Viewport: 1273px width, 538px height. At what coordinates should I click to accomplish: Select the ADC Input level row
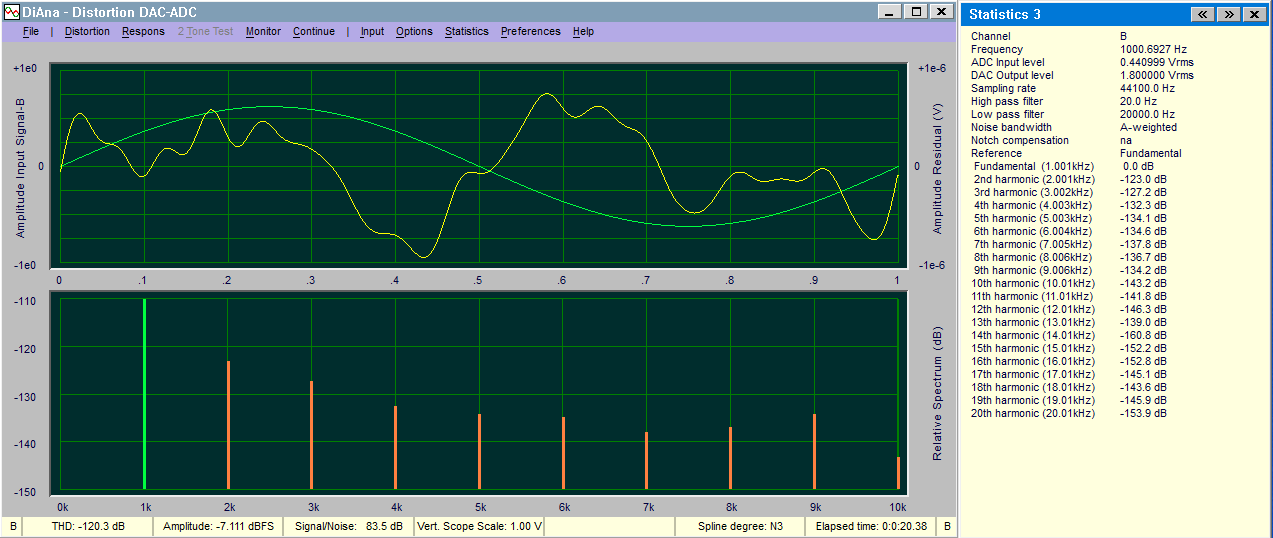(1085, 62)
